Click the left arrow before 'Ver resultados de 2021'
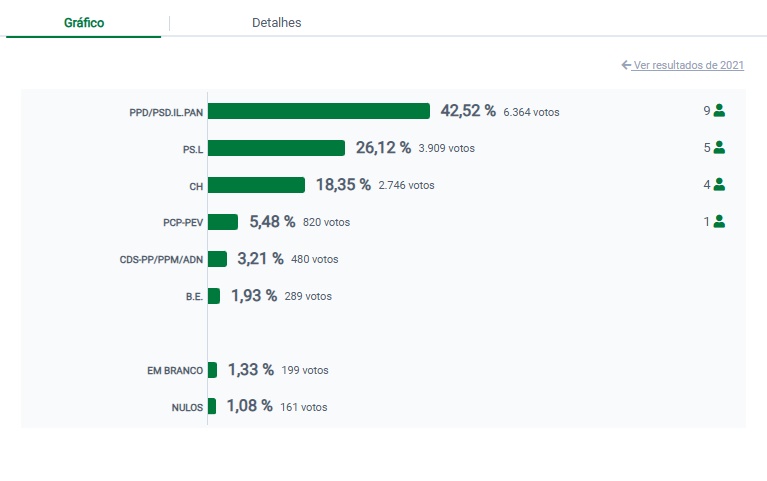 point(626,65)
